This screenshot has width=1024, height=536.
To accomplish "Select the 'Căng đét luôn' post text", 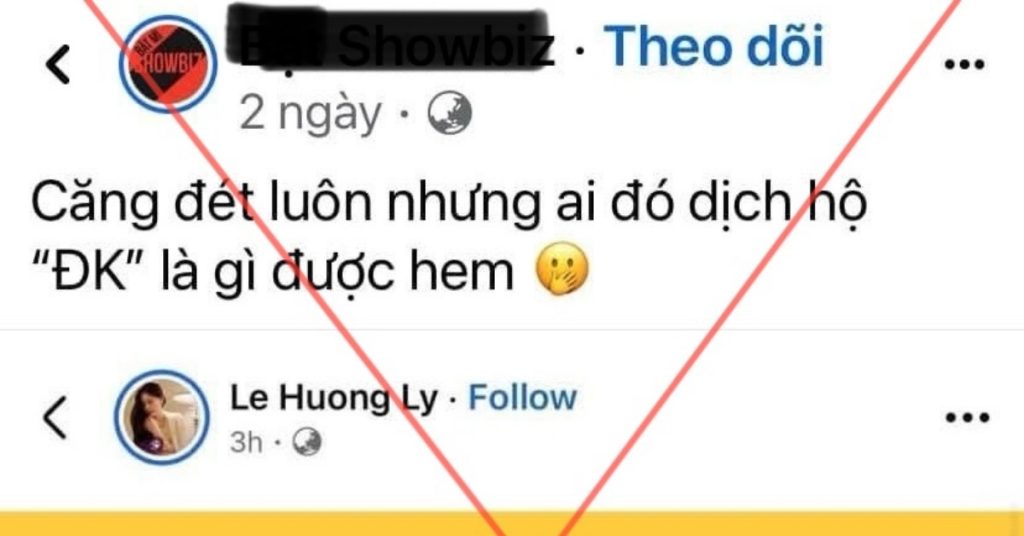I will click(449, 236).
